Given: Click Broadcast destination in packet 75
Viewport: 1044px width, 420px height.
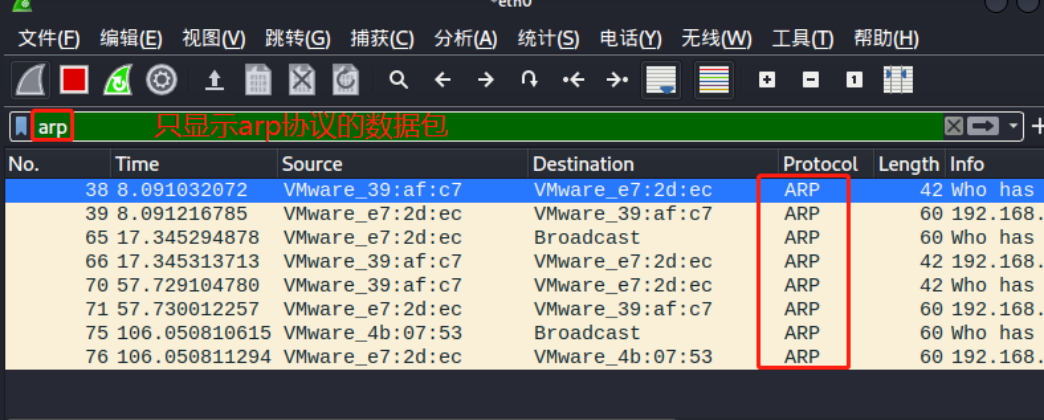Looking at the screenshot, I should click(x=587, y=333).
